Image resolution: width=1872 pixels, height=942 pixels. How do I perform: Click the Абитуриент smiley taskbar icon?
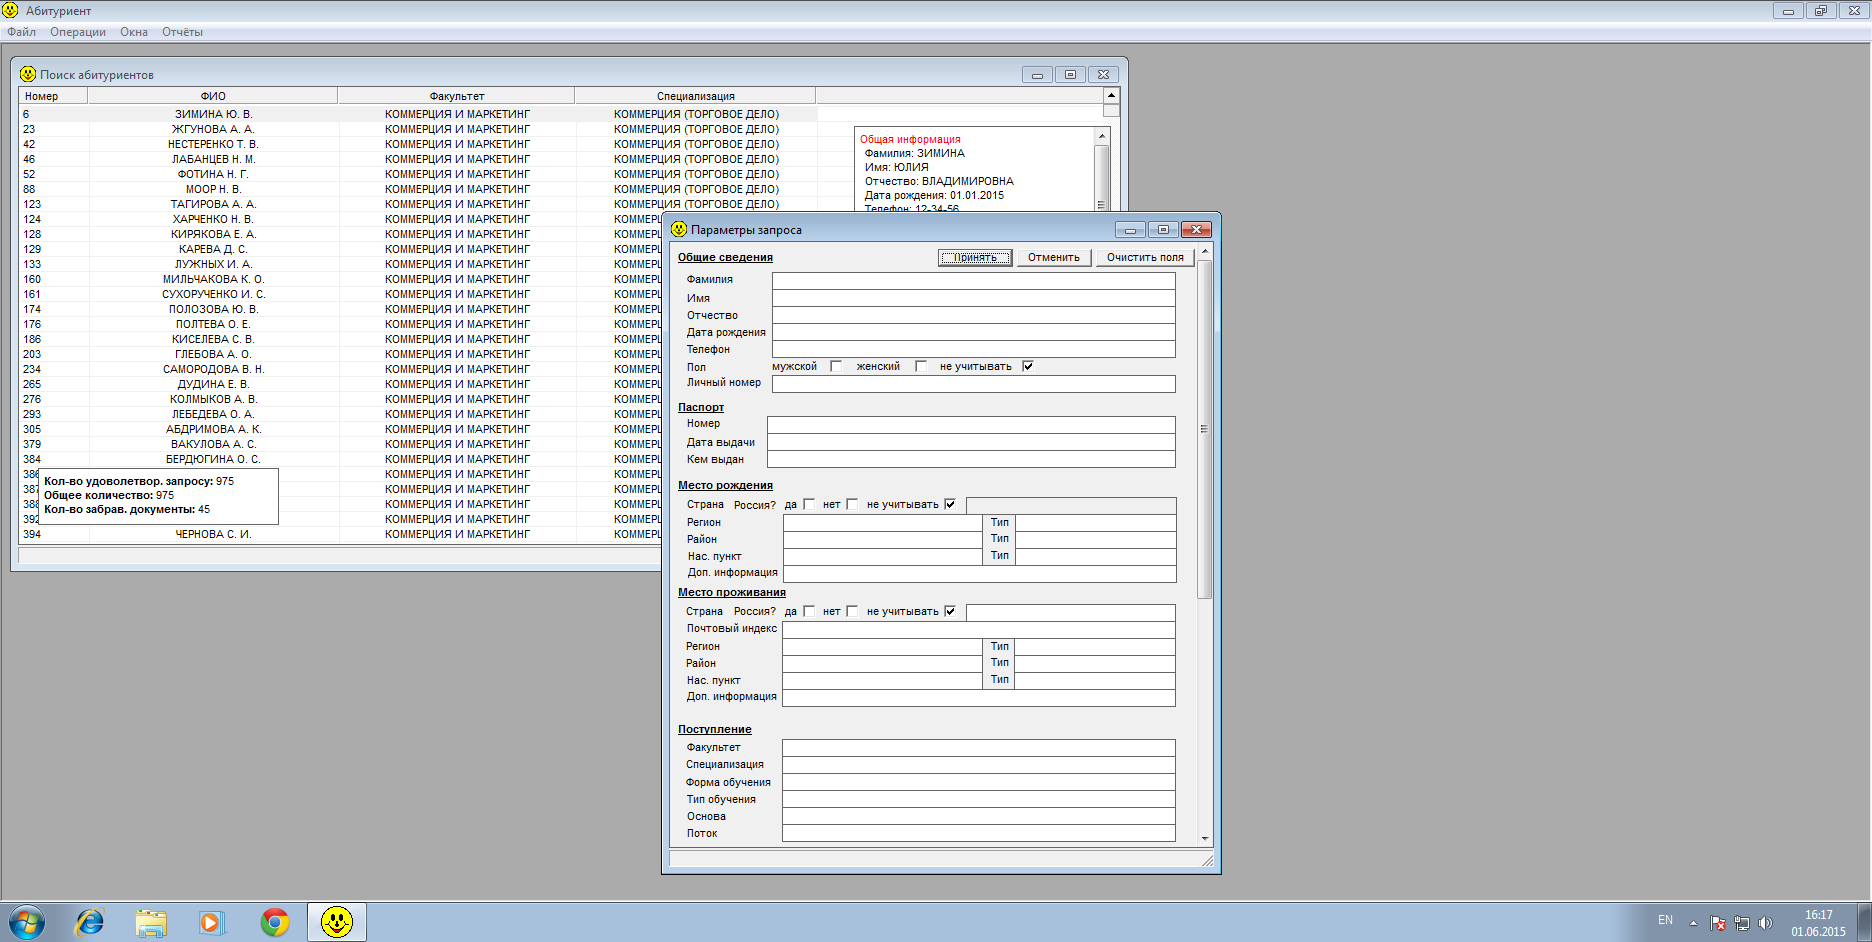coord(337,921)
